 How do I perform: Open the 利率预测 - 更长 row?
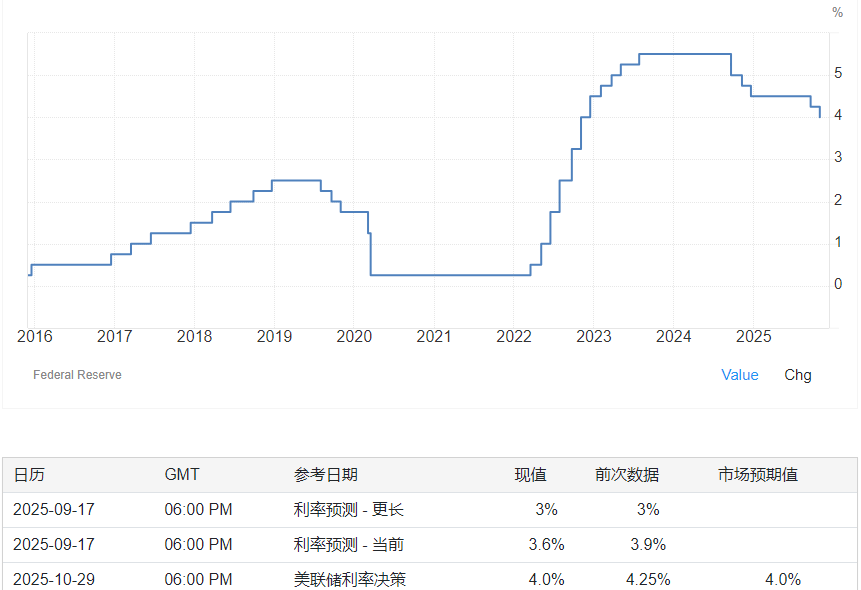(x=348, y=510)
